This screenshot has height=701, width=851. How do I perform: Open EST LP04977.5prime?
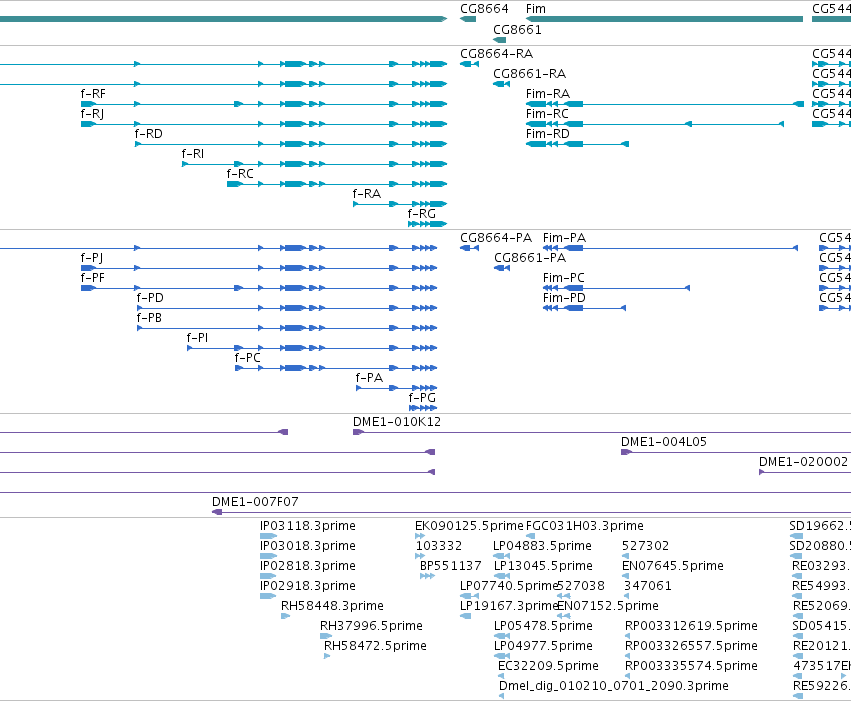(x=501, y=657)
